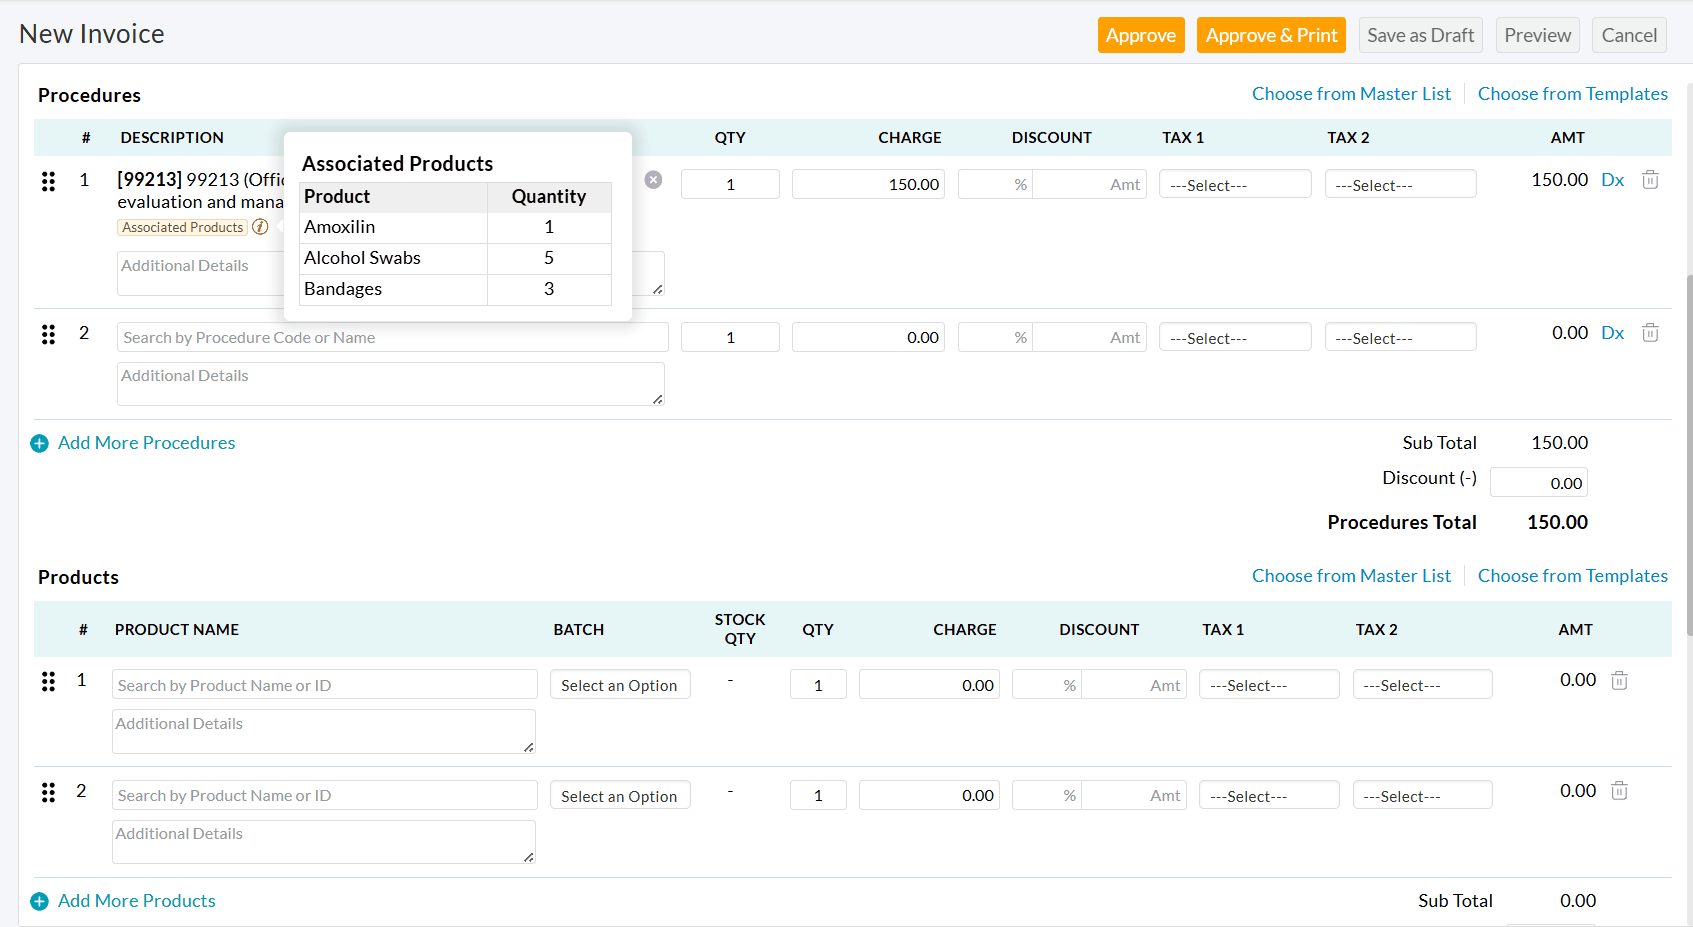Image resolution: width=1693 pixels, height=927 pixels.
Task: Open the Batch Select an Option dropdown
Action: [620, 684]
